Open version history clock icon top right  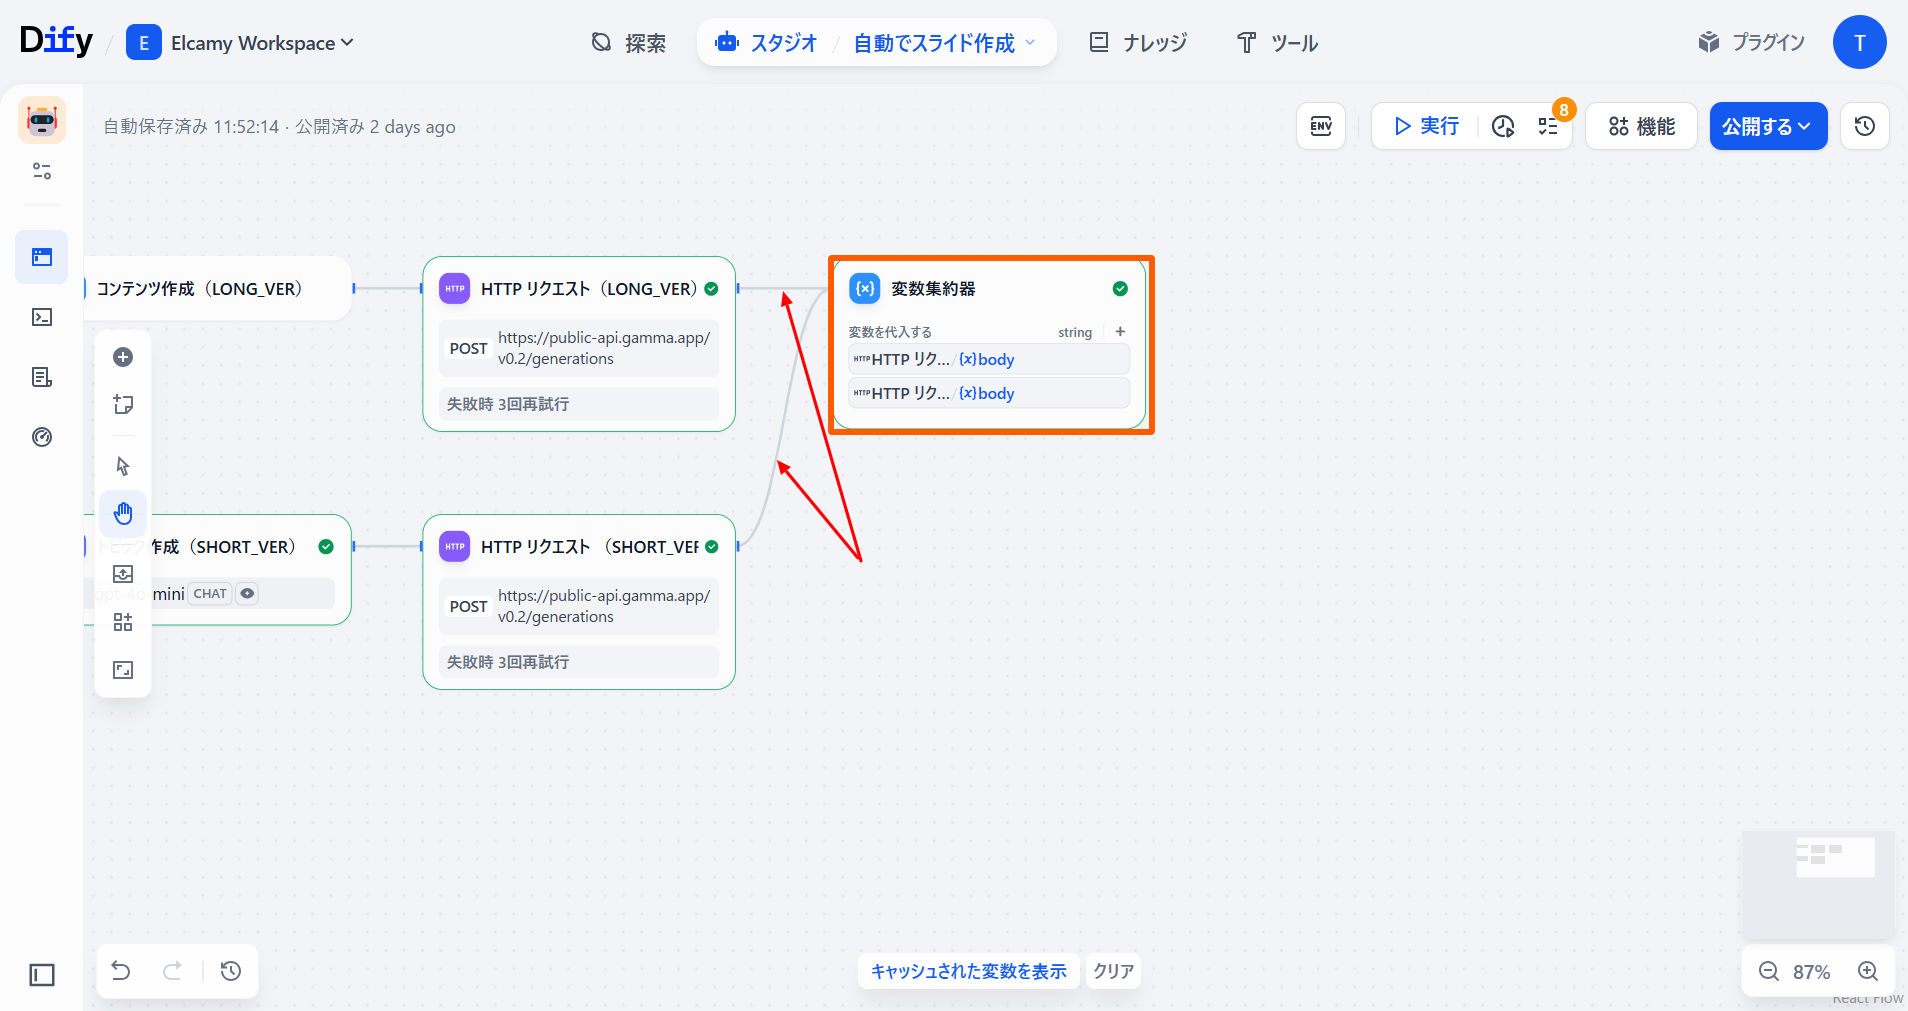tap(1864, 126)
